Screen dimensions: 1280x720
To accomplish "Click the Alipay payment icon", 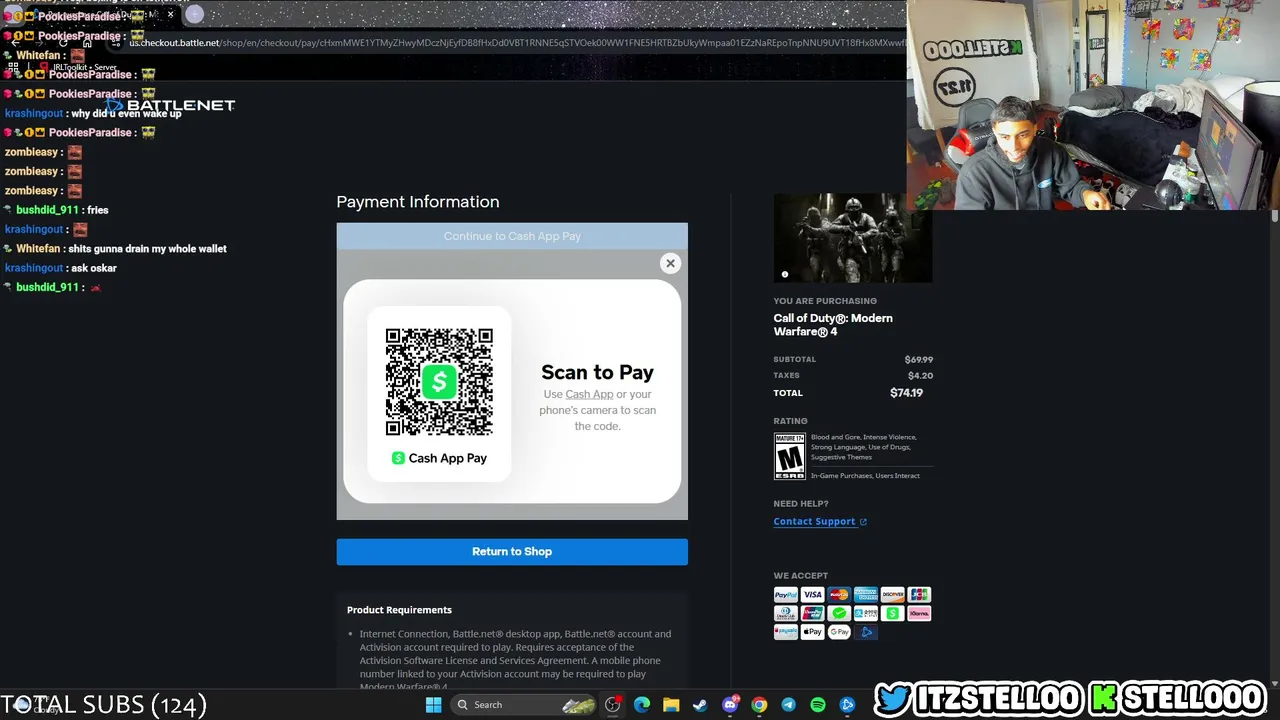I will point(866,613).
